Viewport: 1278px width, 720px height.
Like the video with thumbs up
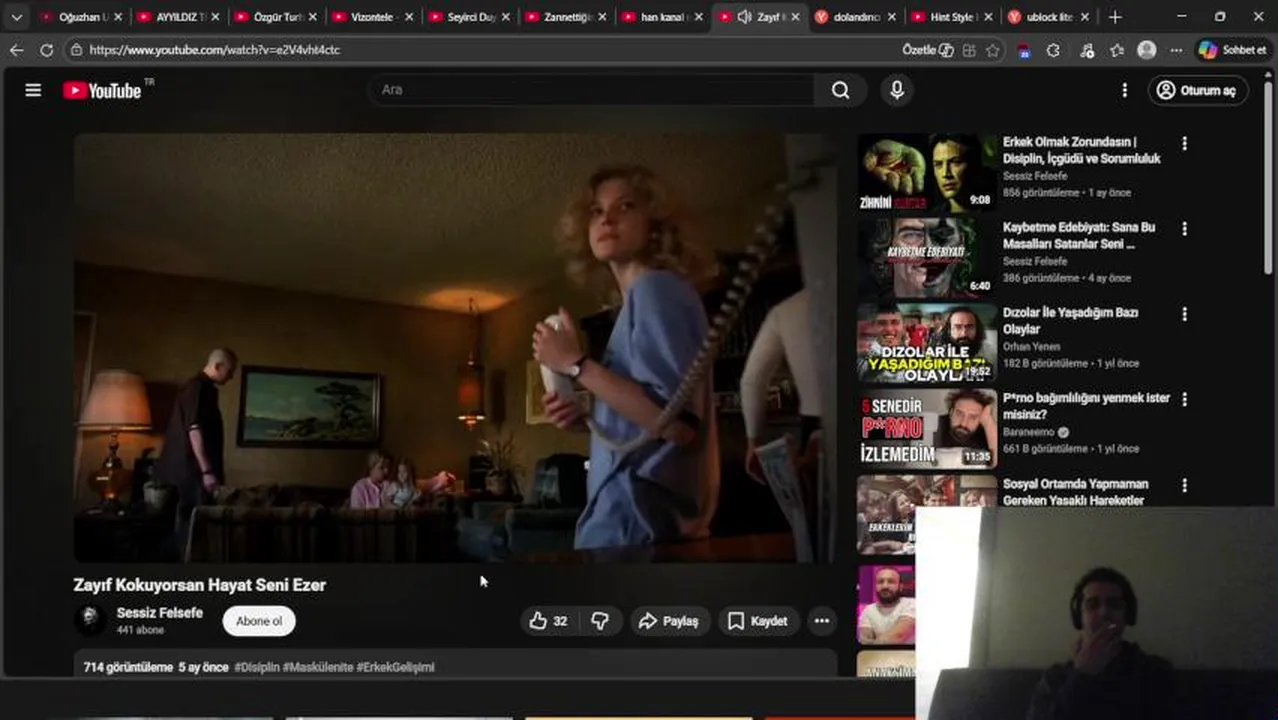(x=548, y=621)
